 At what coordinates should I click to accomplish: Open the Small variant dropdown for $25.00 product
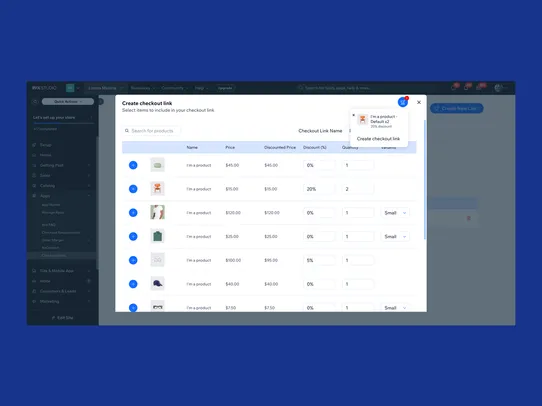[x=395, y=236]
